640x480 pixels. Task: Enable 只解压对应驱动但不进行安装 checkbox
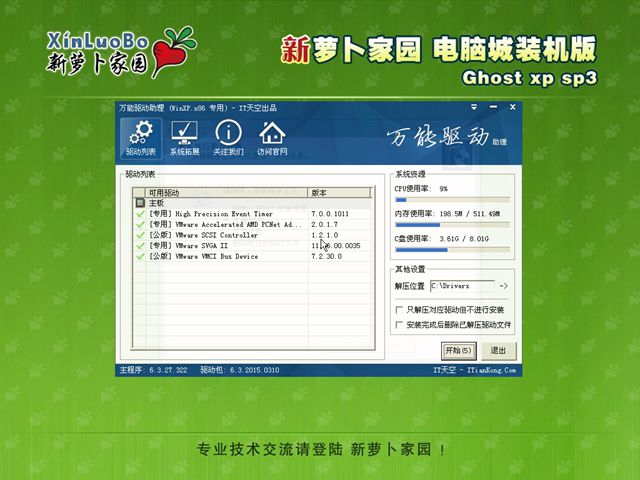pyautogui.click(x=399, y=310)
